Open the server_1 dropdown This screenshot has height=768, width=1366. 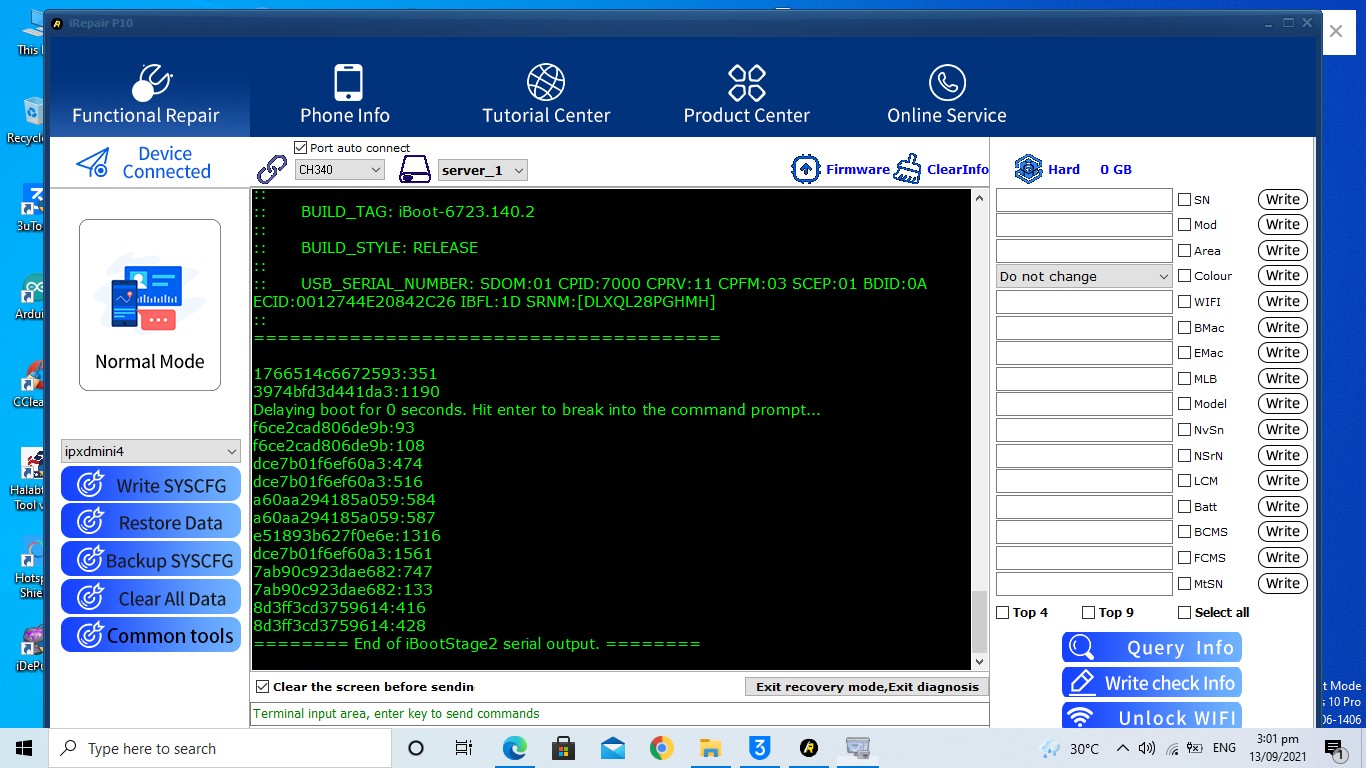pos(483,170)
